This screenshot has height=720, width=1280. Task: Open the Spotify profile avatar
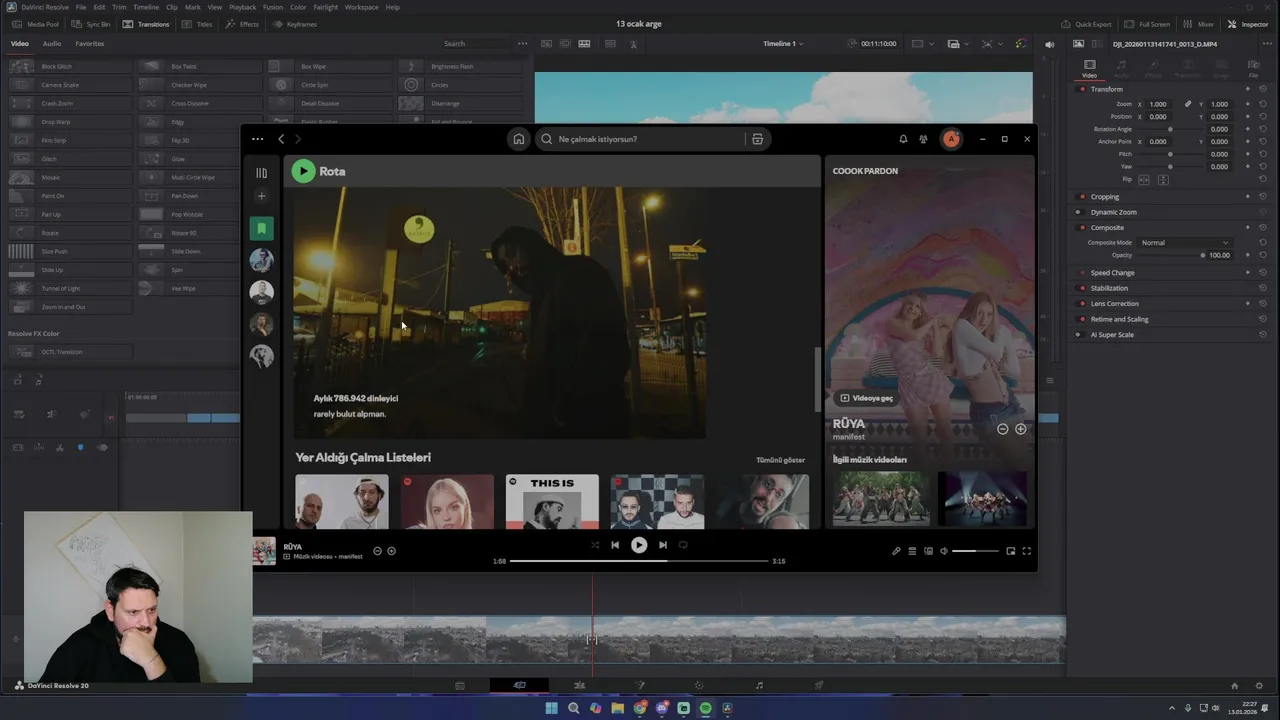tap(951, 139)
